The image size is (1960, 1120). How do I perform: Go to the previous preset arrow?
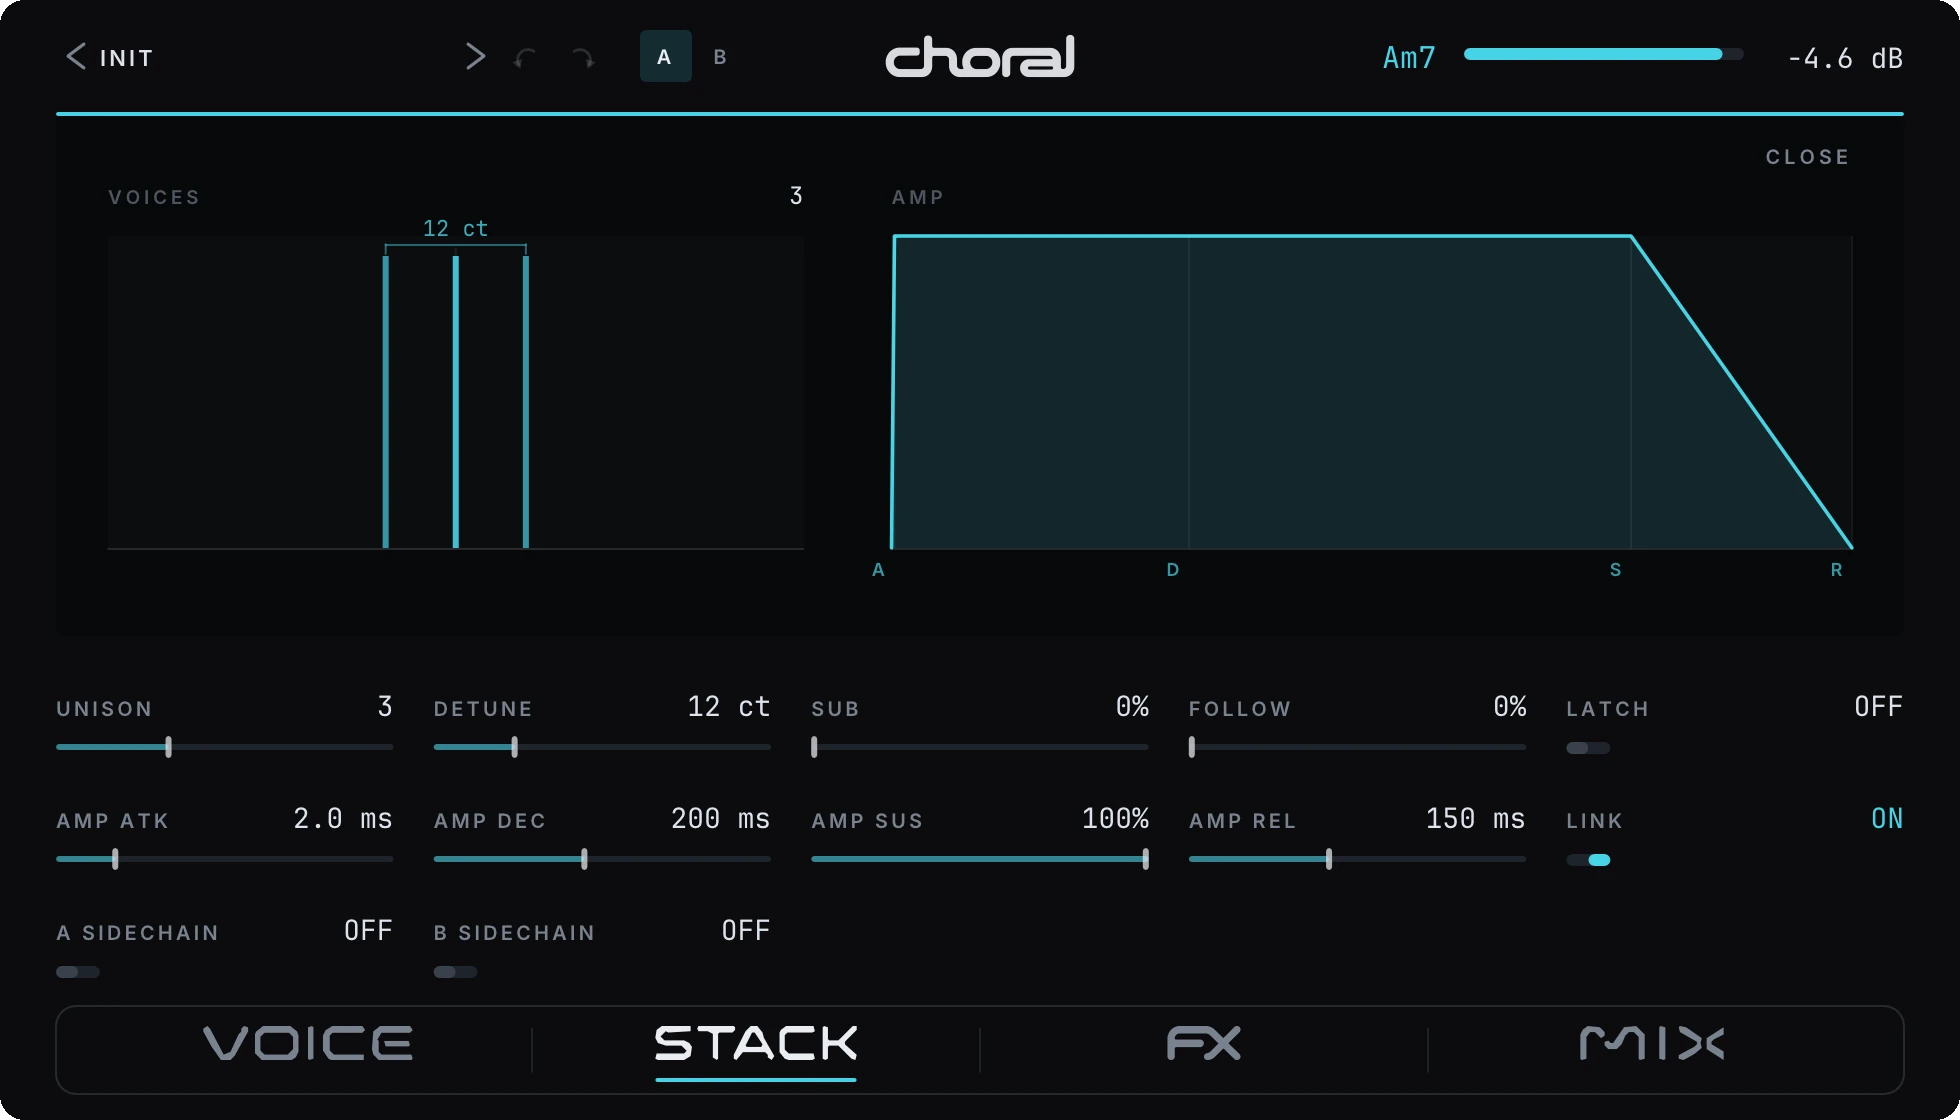click(x=76, y=57)
